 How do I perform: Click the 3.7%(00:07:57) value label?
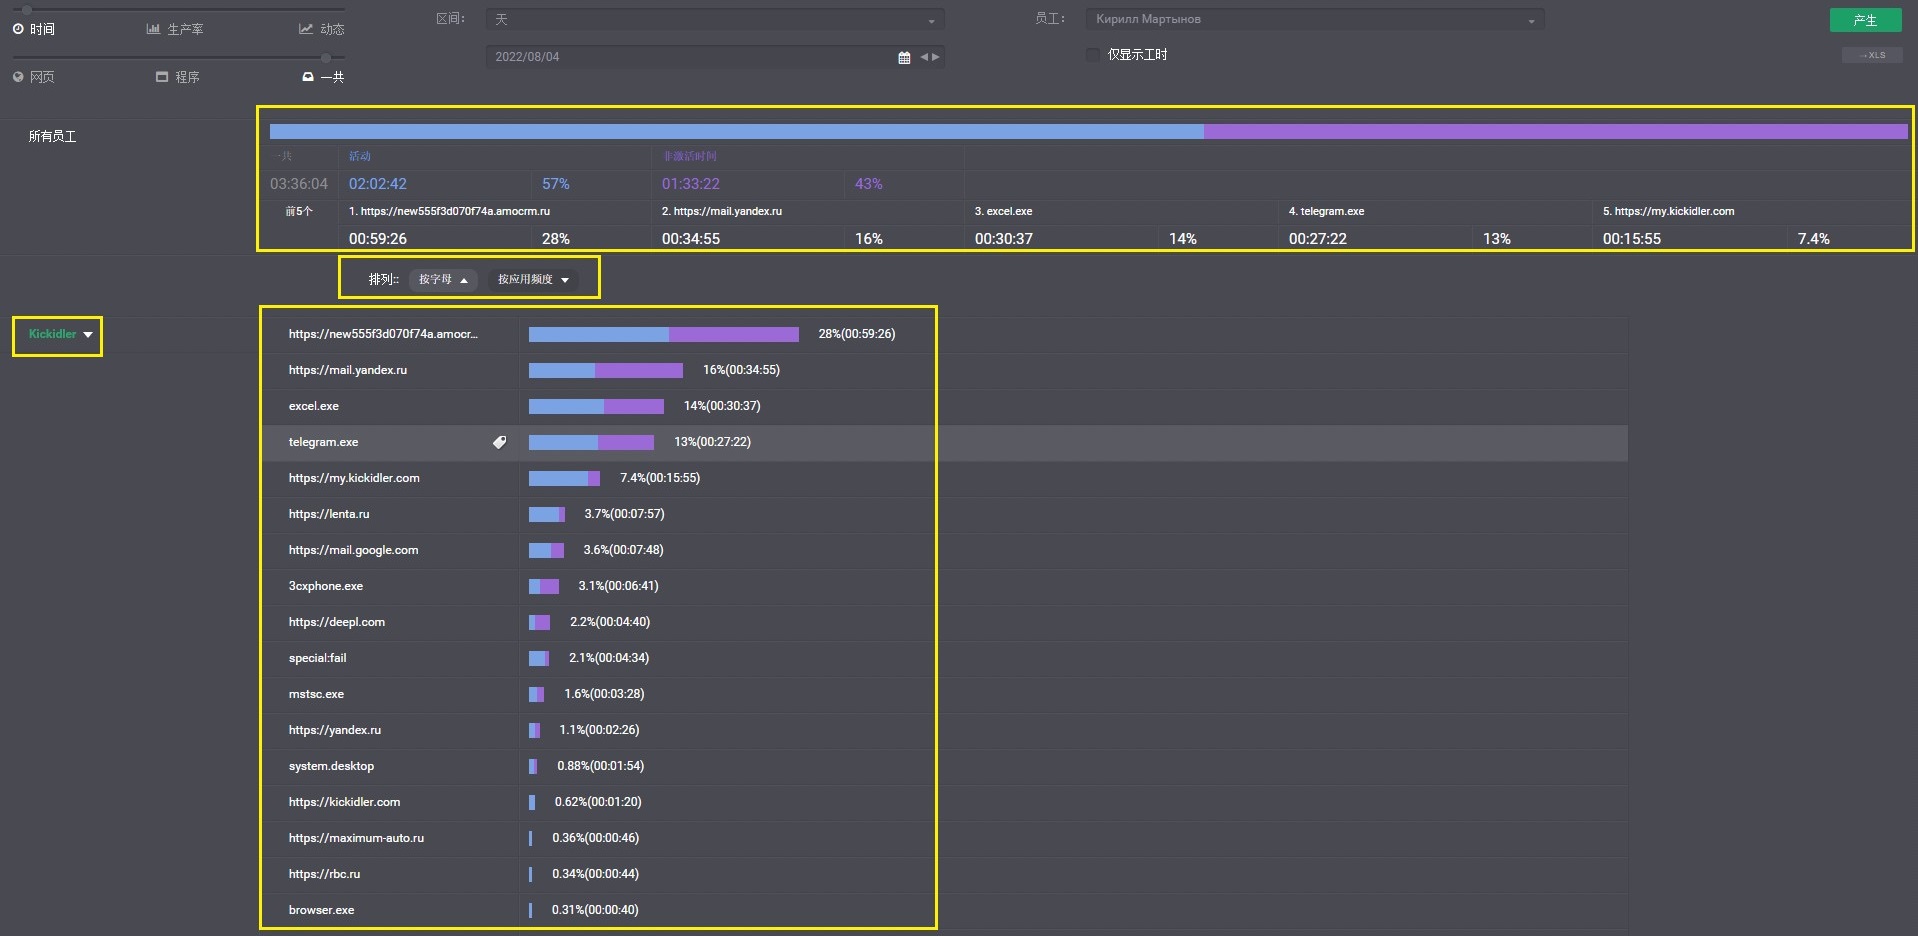[x=624, y=514]
